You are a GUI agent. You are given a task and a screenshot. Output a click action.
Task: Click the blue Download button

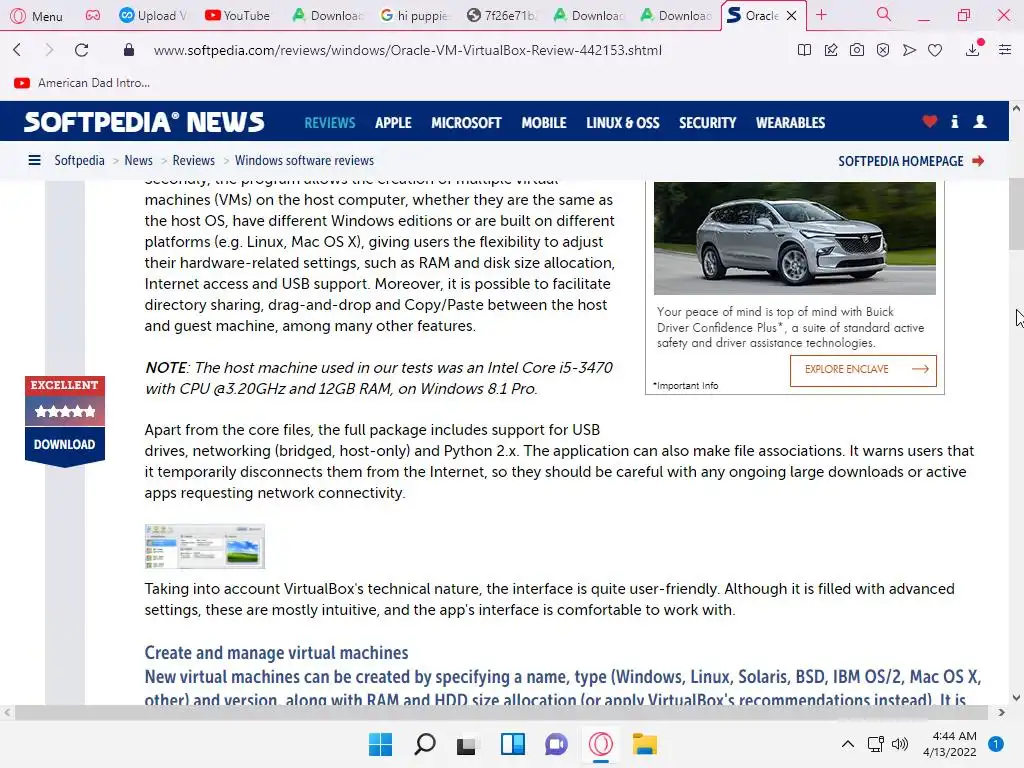65,445
